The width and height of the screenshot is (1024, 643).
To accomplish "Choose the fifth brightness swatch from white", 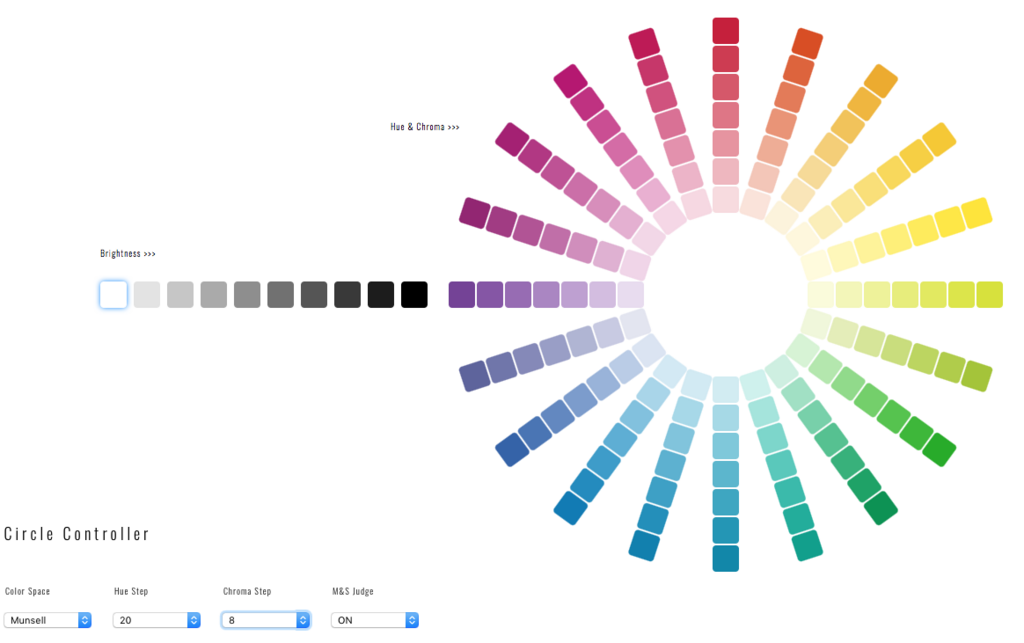I will (x=247, y=294).
